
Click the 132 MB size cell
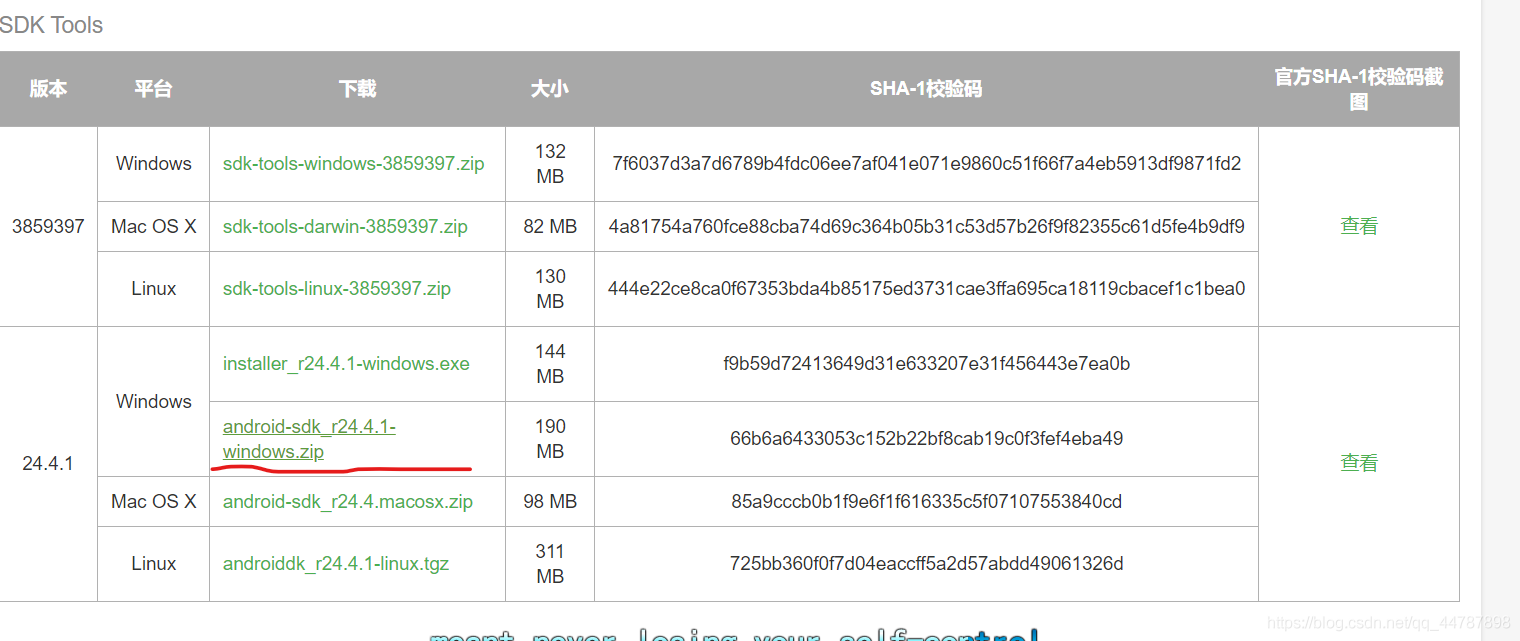click(550, 164)
